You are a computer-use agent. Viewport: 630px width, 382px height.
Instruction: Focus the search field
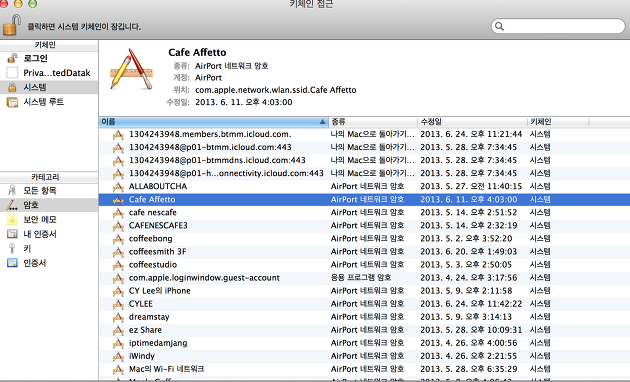pos(558,26)
